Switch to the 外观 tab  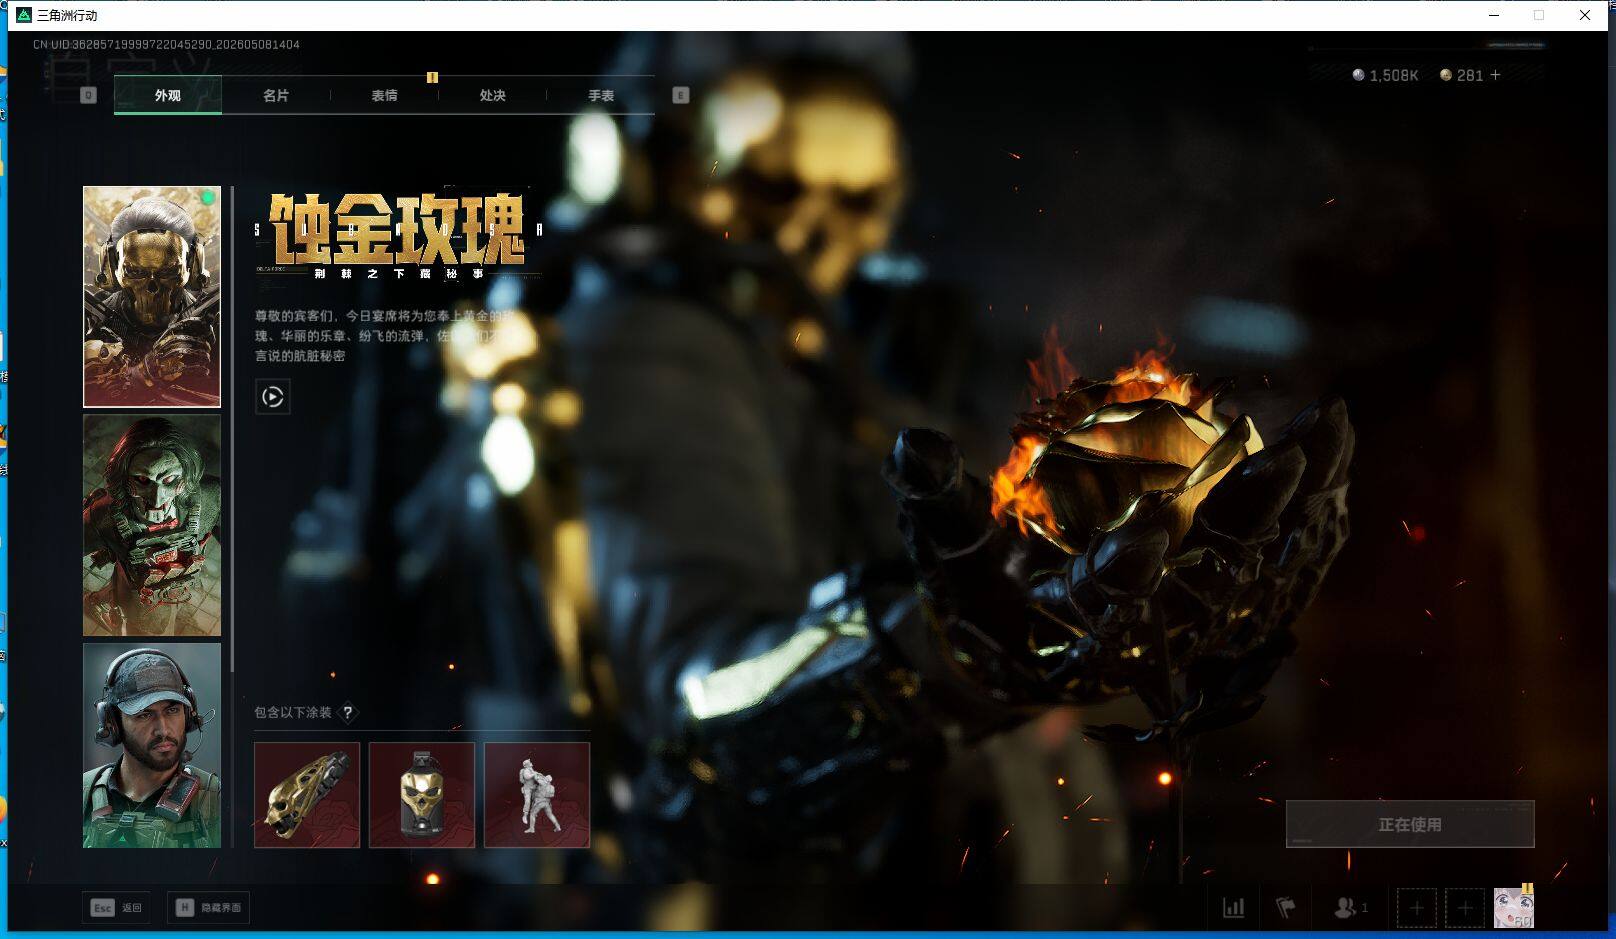(x=167, y=95)
